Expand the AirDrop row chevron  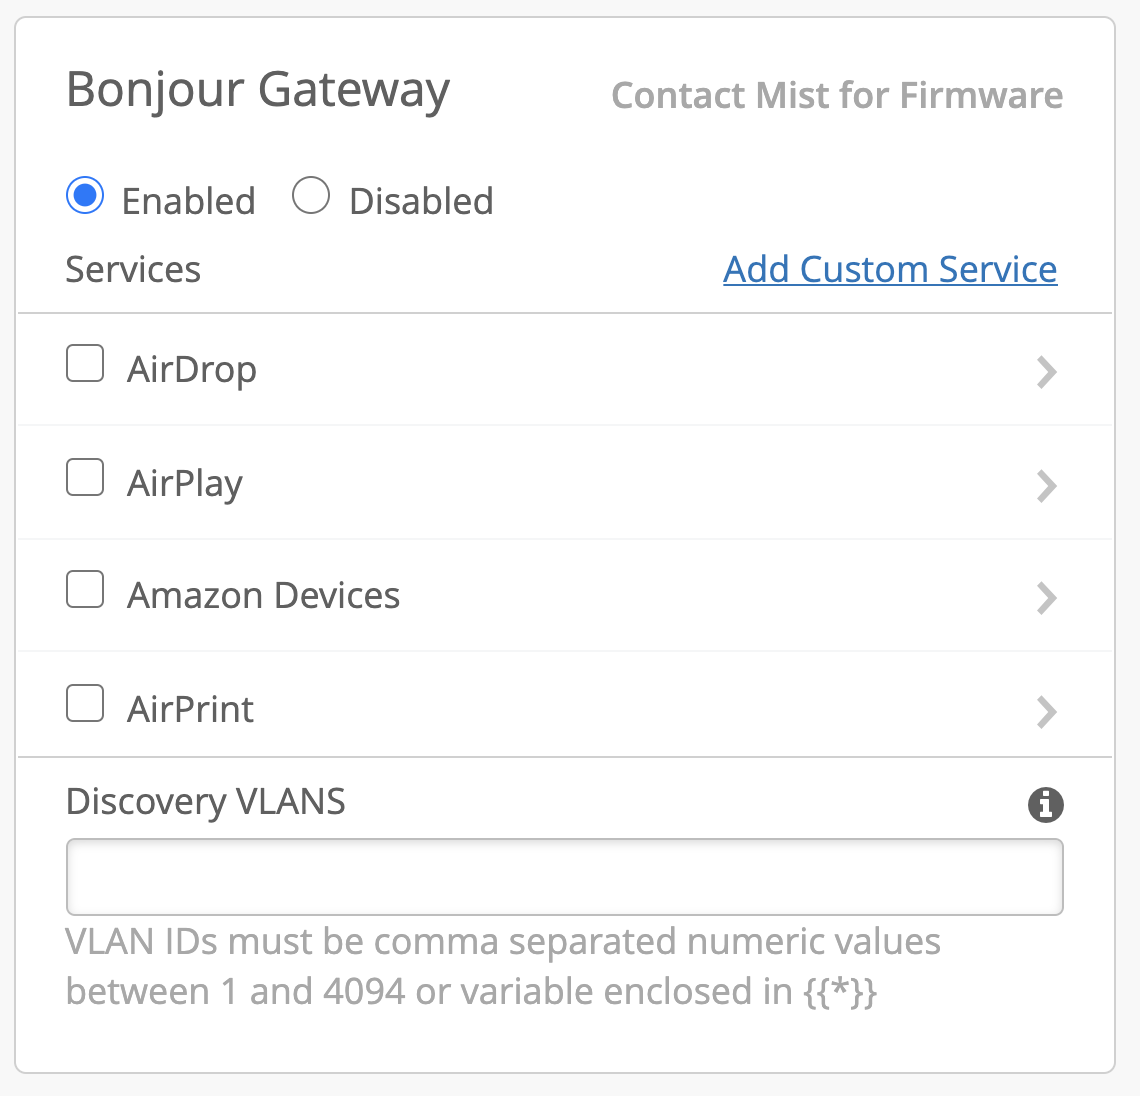coord(1046,372)
